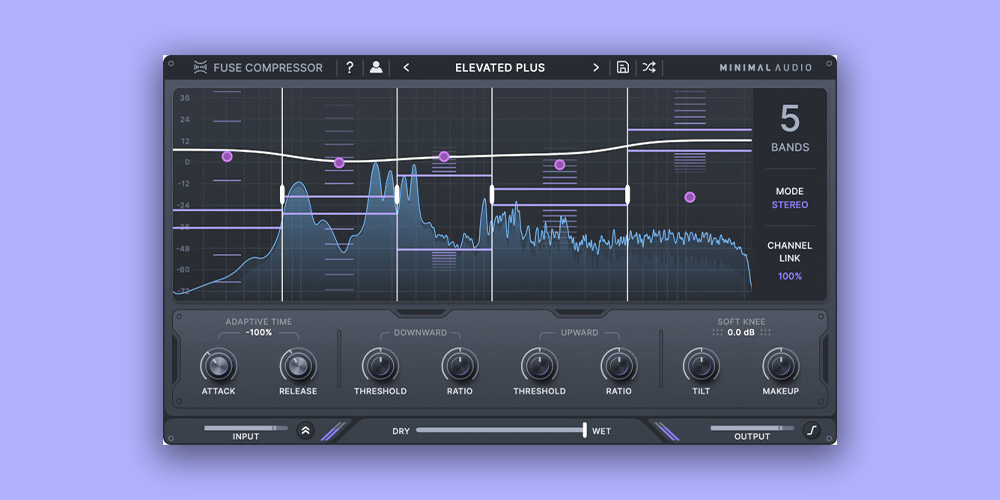Select the second band purple node
The width and height of the screenshot is (1000, 500).
(x=339, y=163)
